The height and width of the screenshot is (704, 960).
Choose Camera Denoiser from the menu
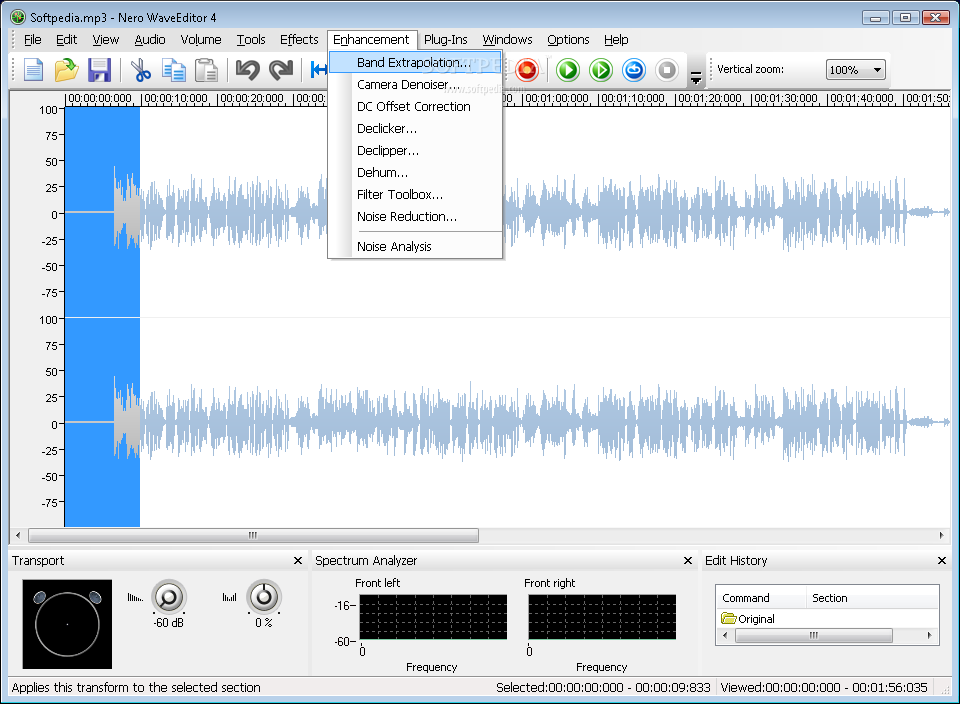point(415,84)
